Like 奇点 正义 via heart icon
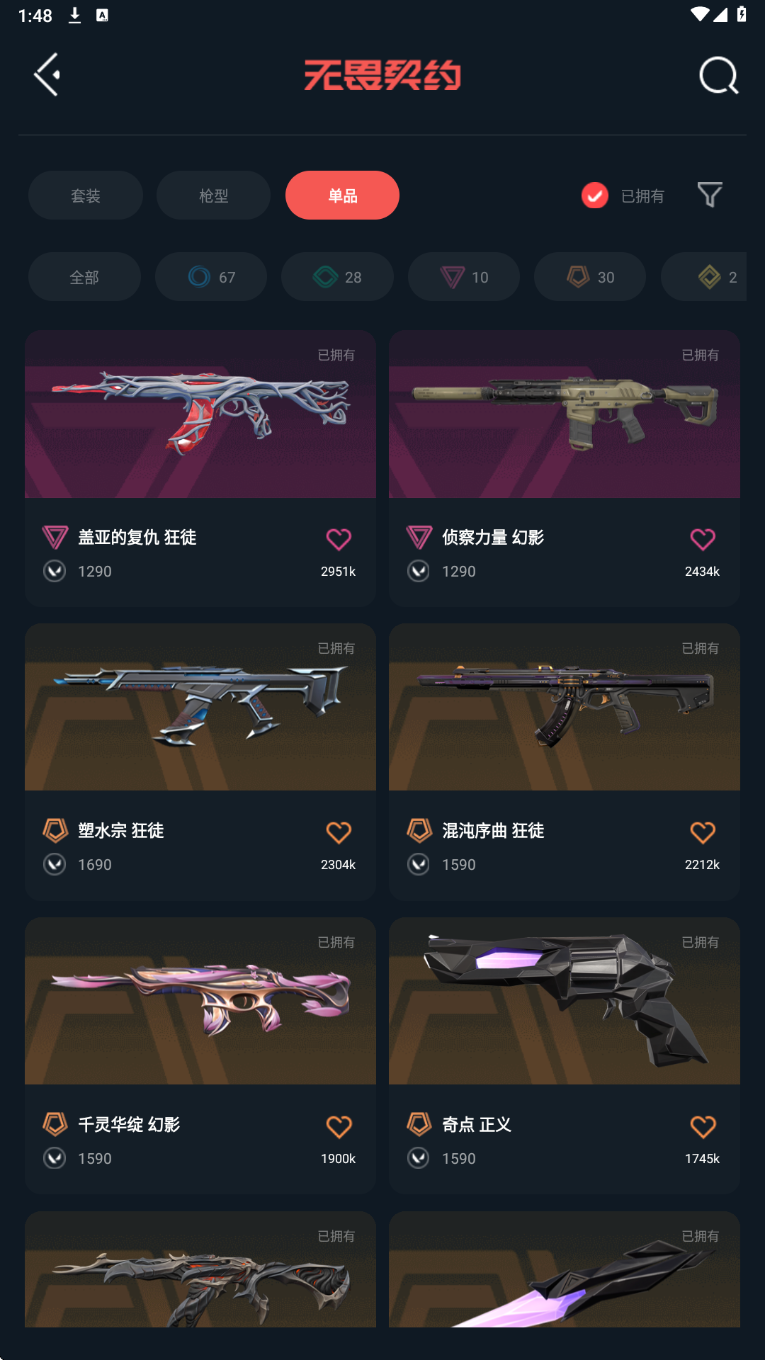The image size is (765, 1360). click(703, 1126)
